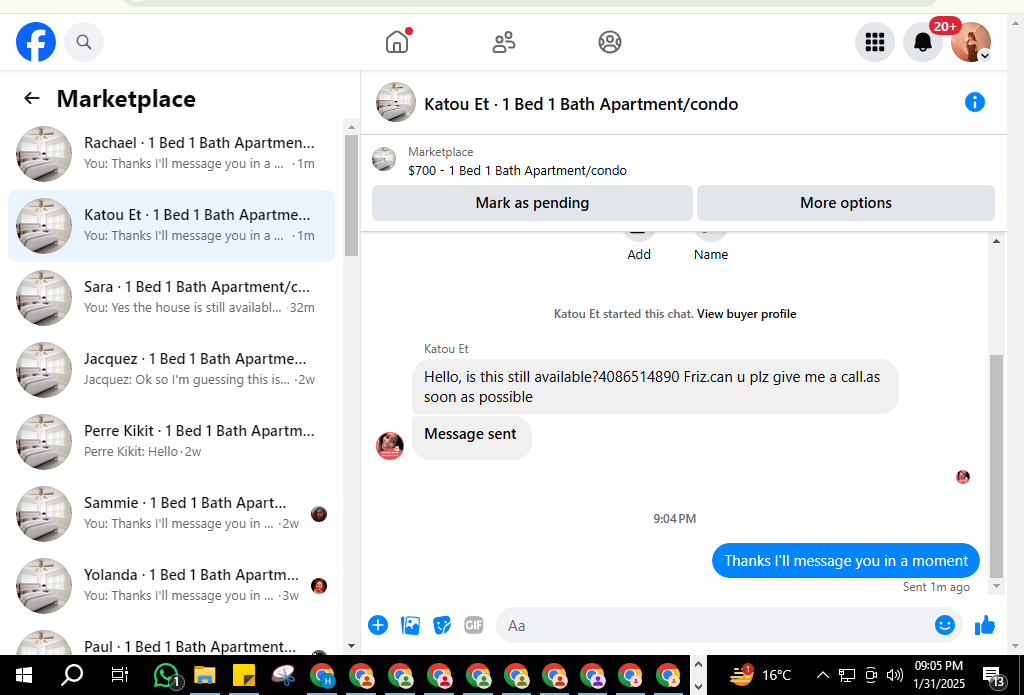Click the Add option in chat header
Screen dimensions: 1024x695
pos(639,247)
